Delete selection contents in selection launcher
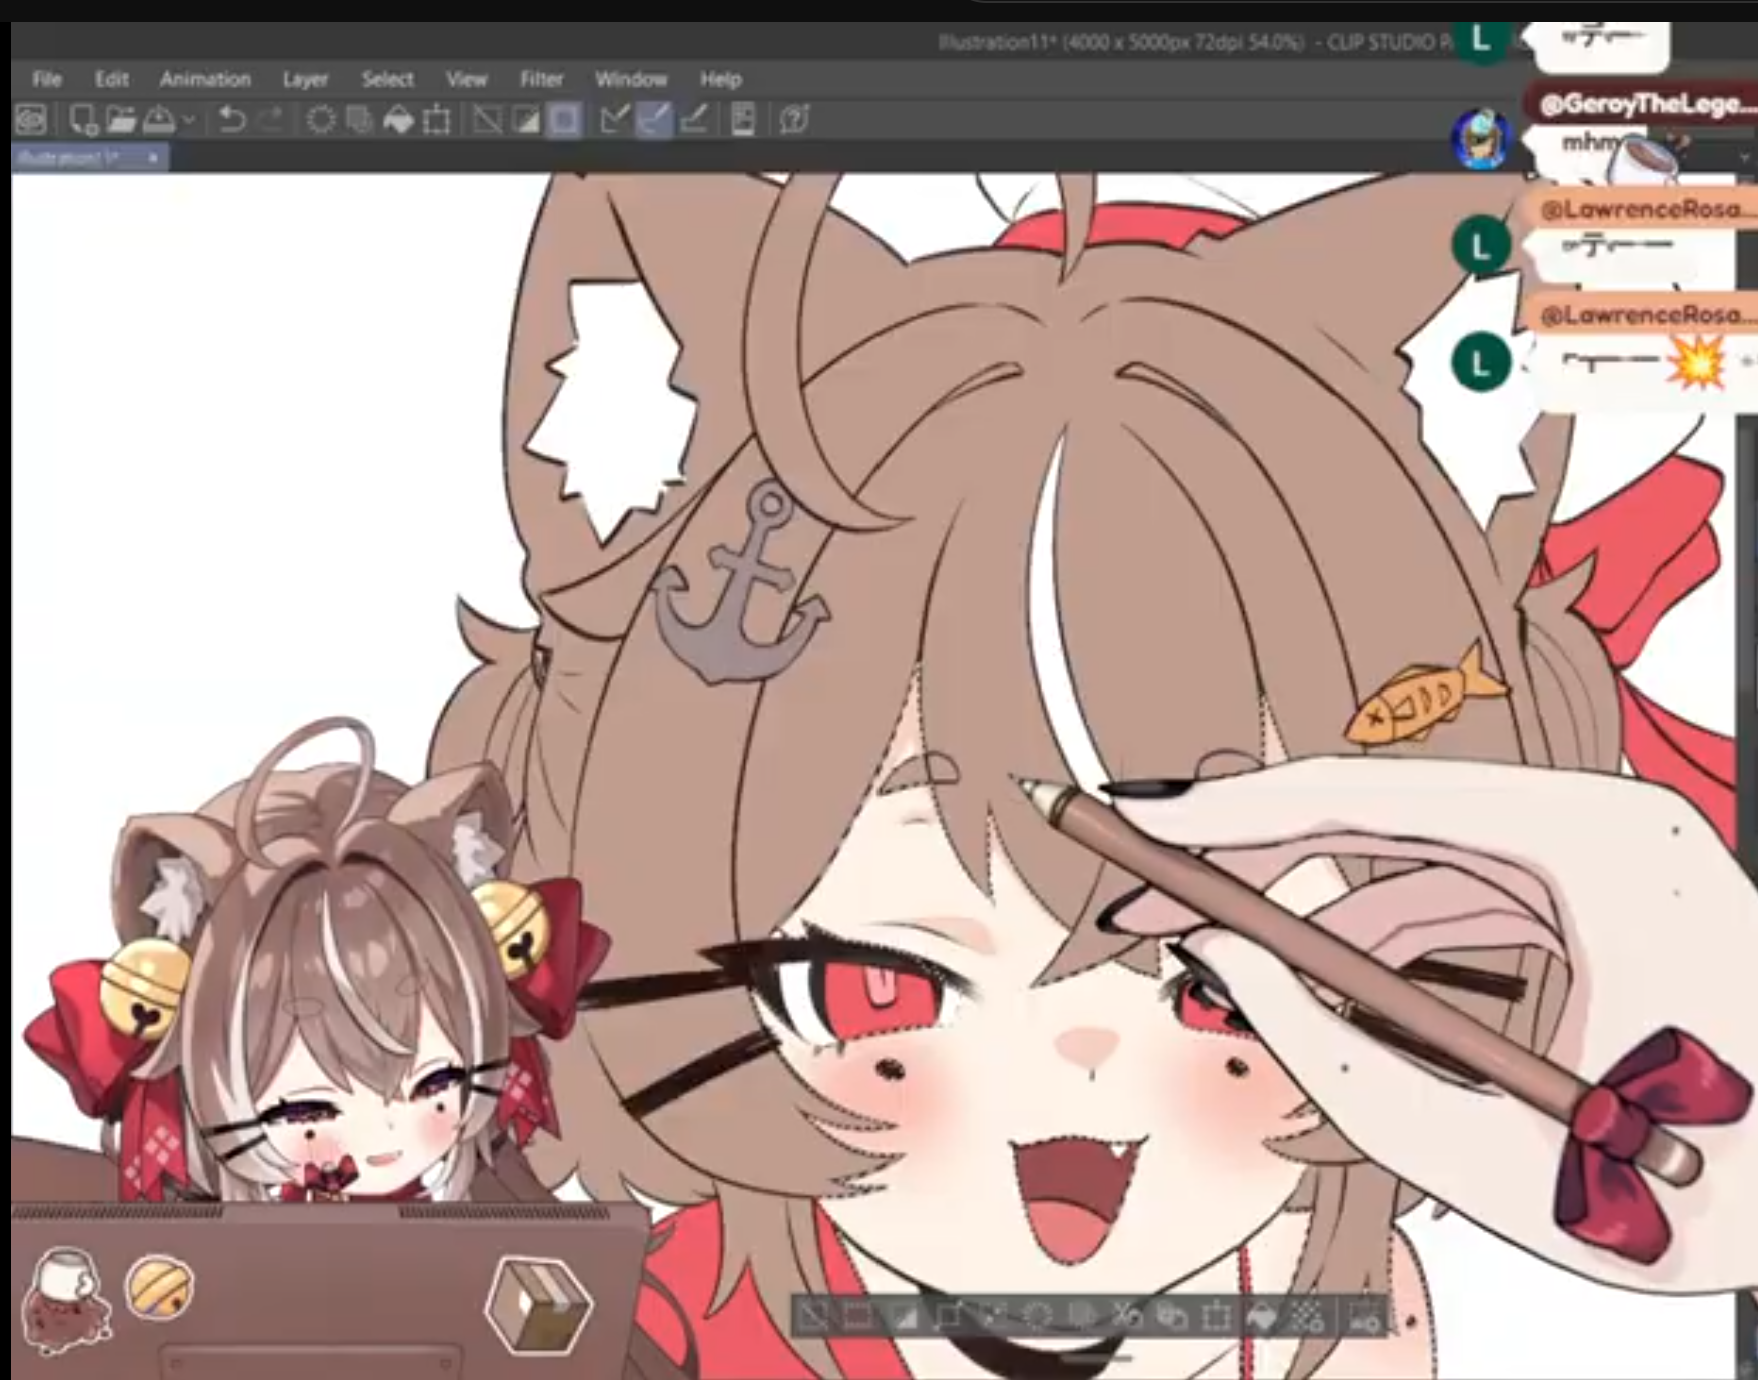 coord(1037,1317)
